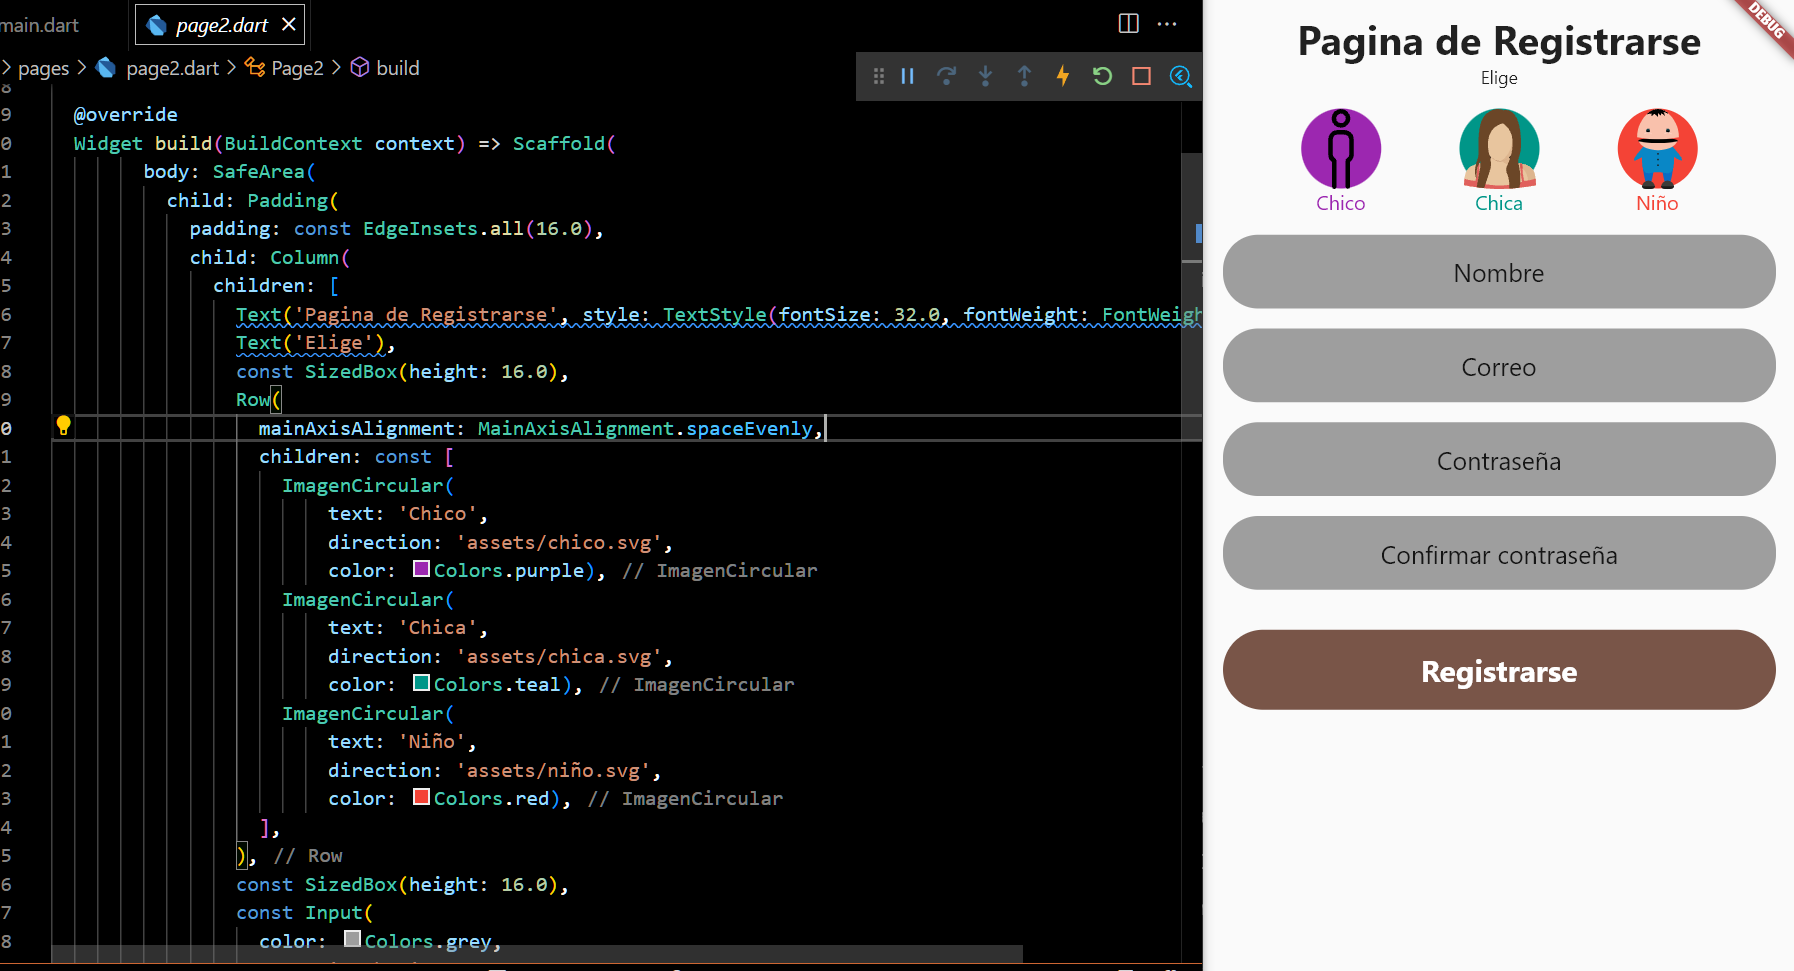Open the build breadcrumb dropdown
Screen dimensions: 1794x971
click(x=397, y=68)
